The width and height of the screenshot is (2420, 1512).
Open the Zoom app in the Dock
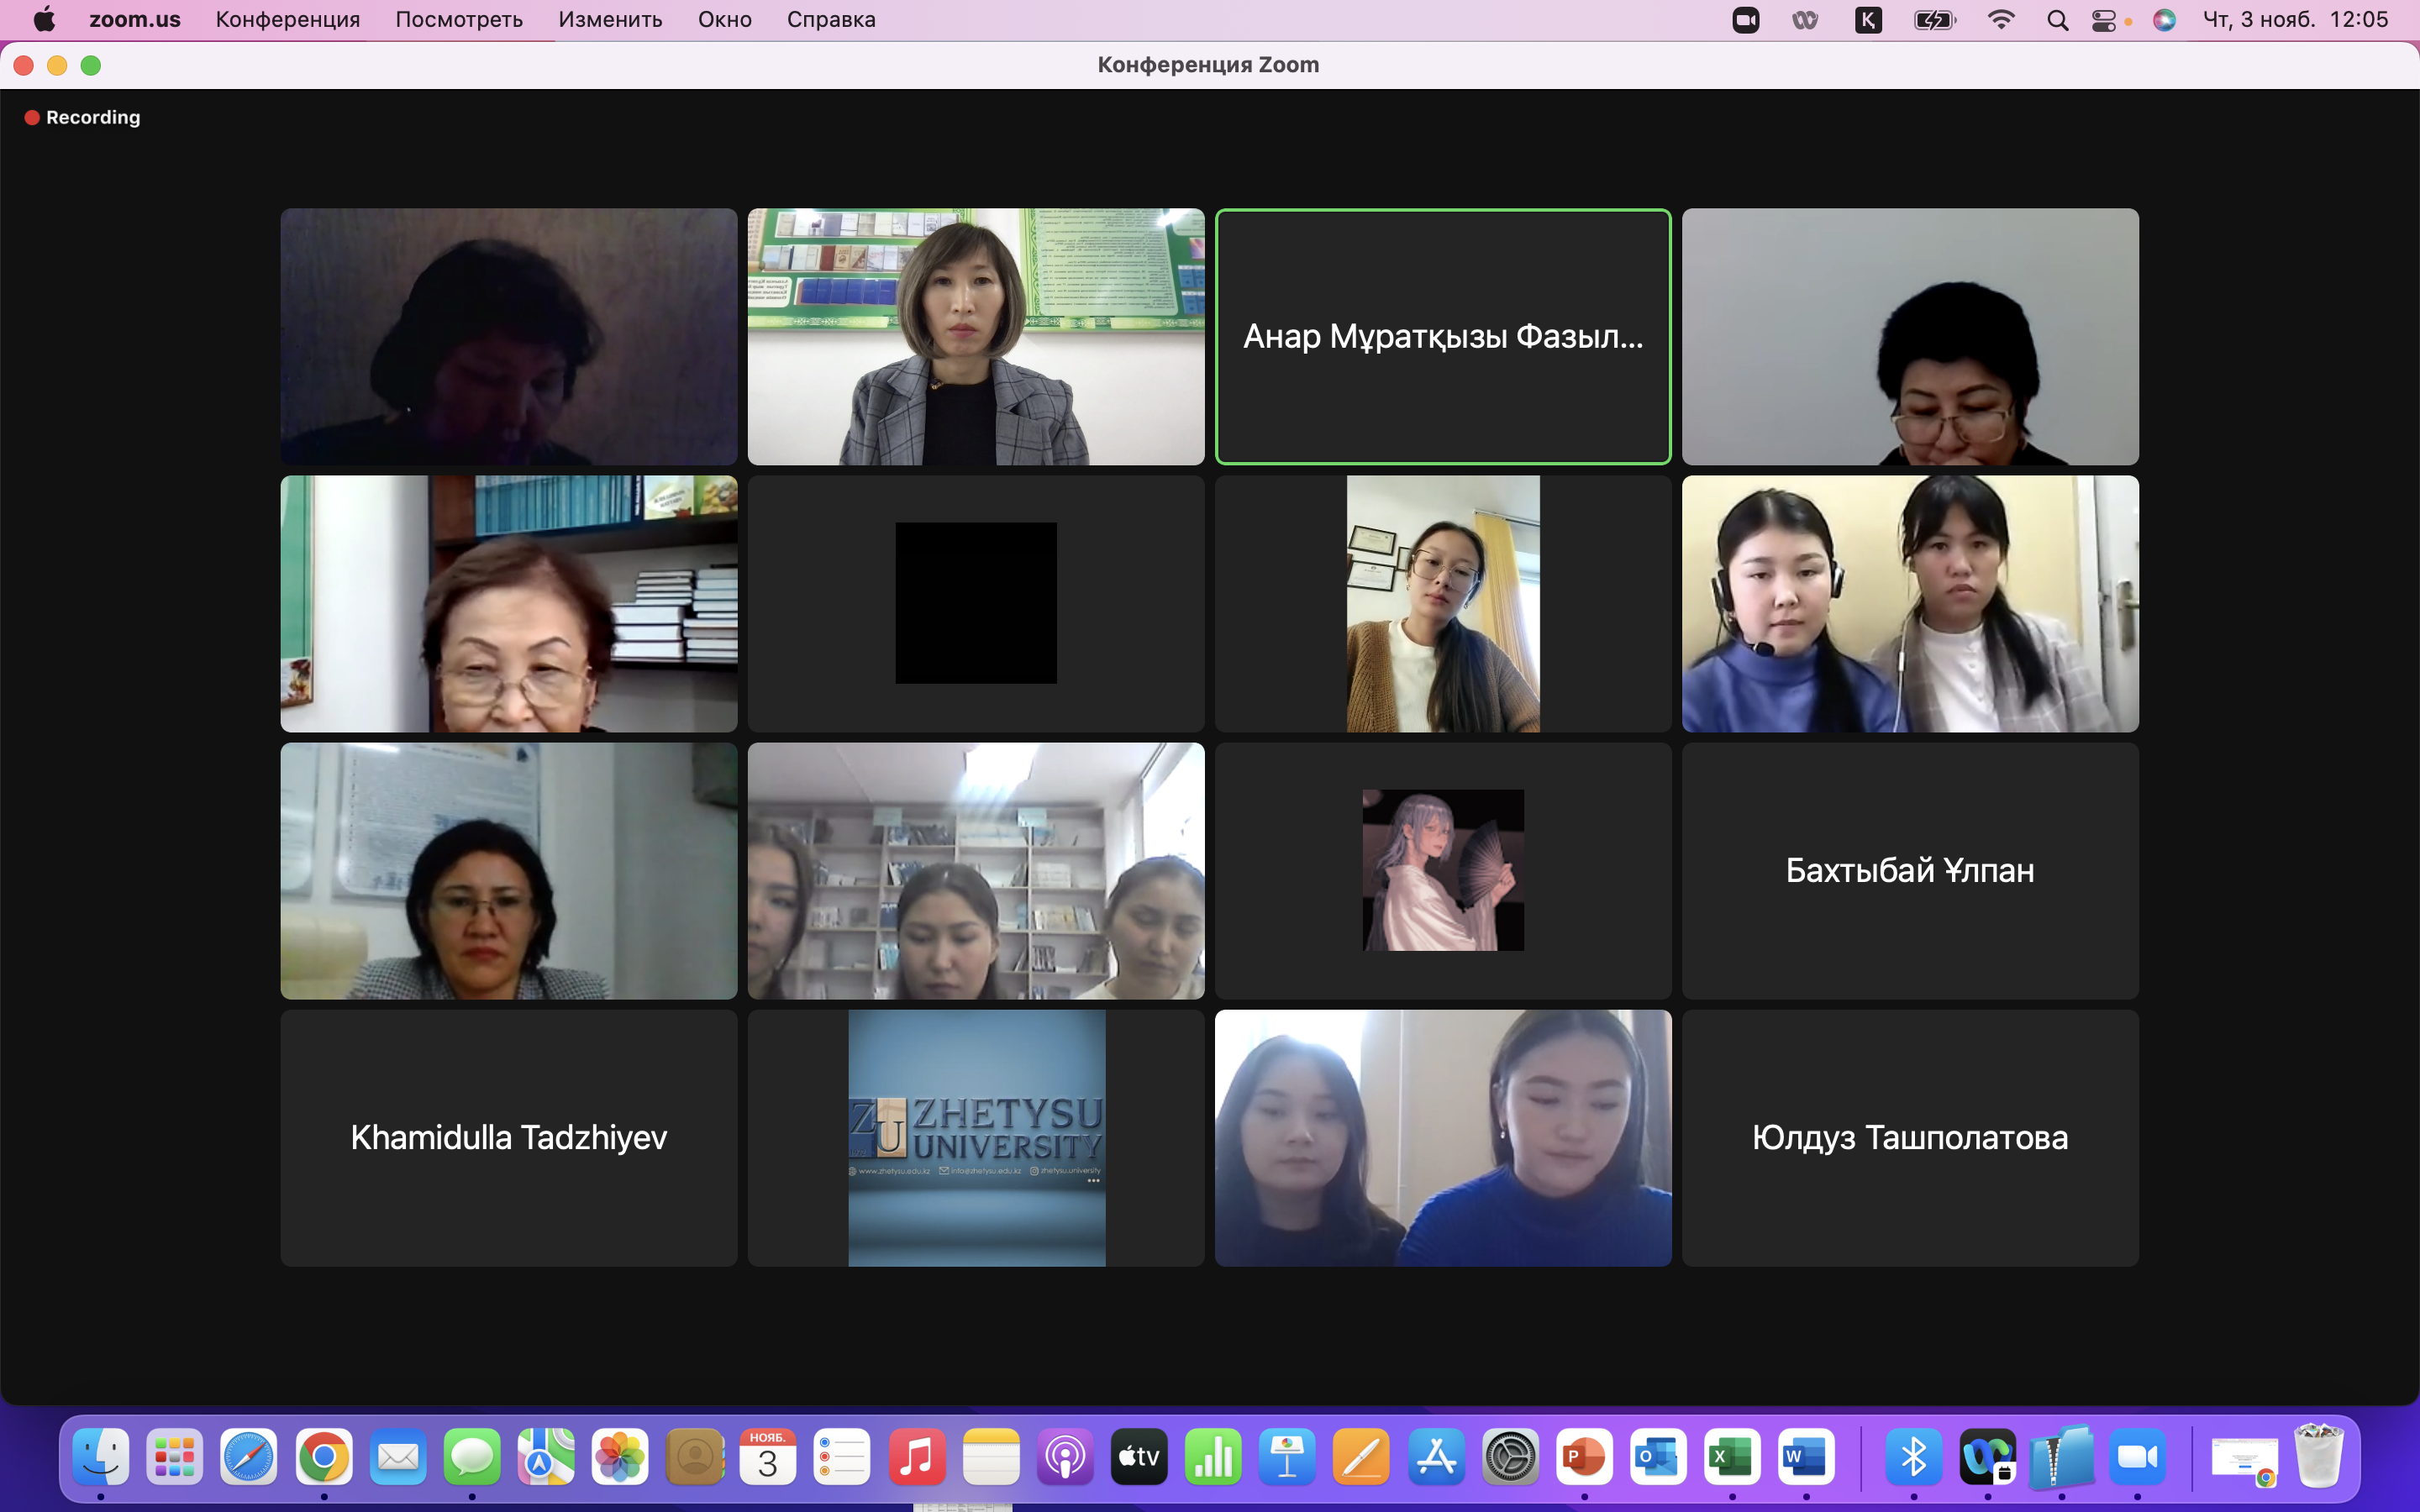click(2137, 1457)
